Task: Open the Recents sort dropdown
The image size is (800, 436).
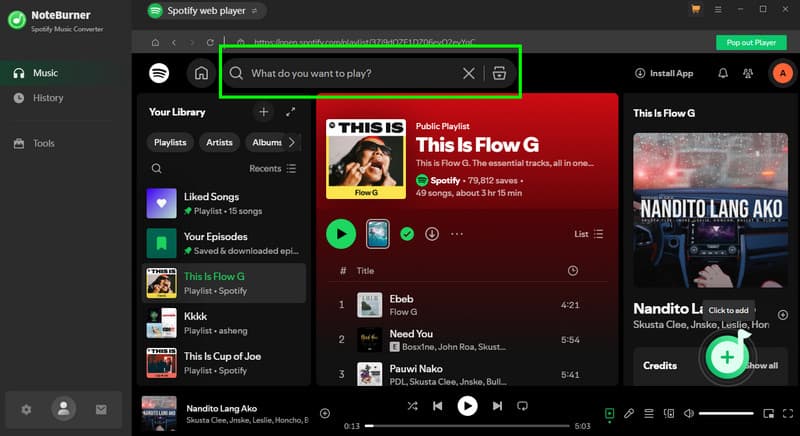Action: [272, 168]
